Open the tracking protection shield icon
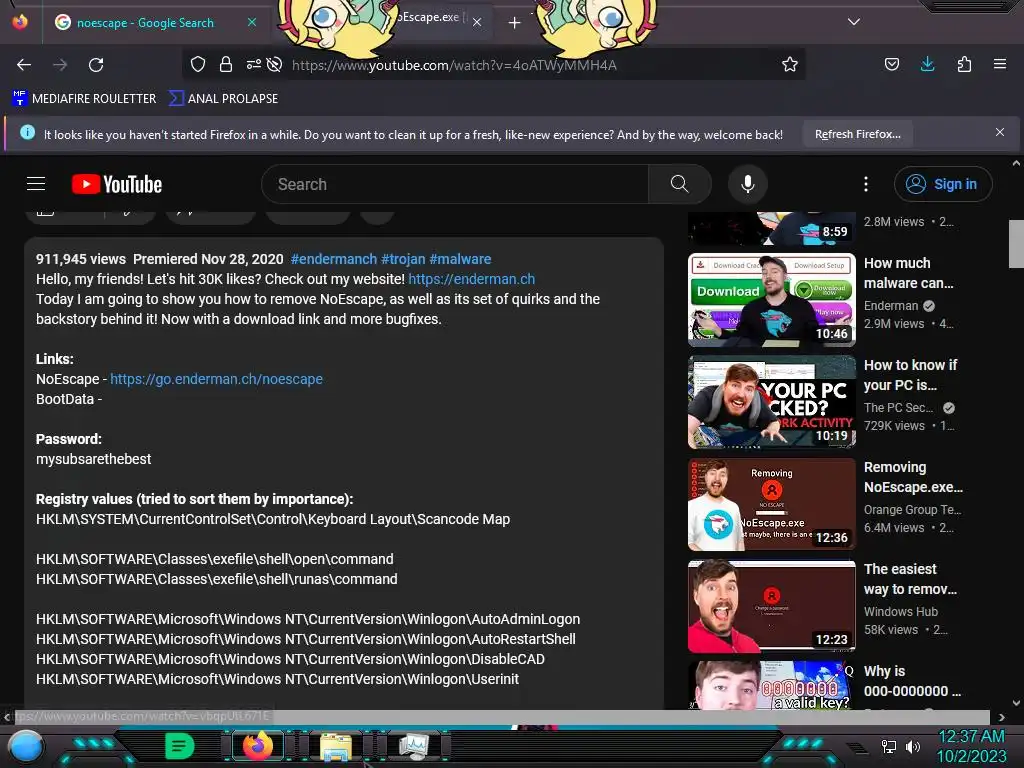 tap(198, 64)
